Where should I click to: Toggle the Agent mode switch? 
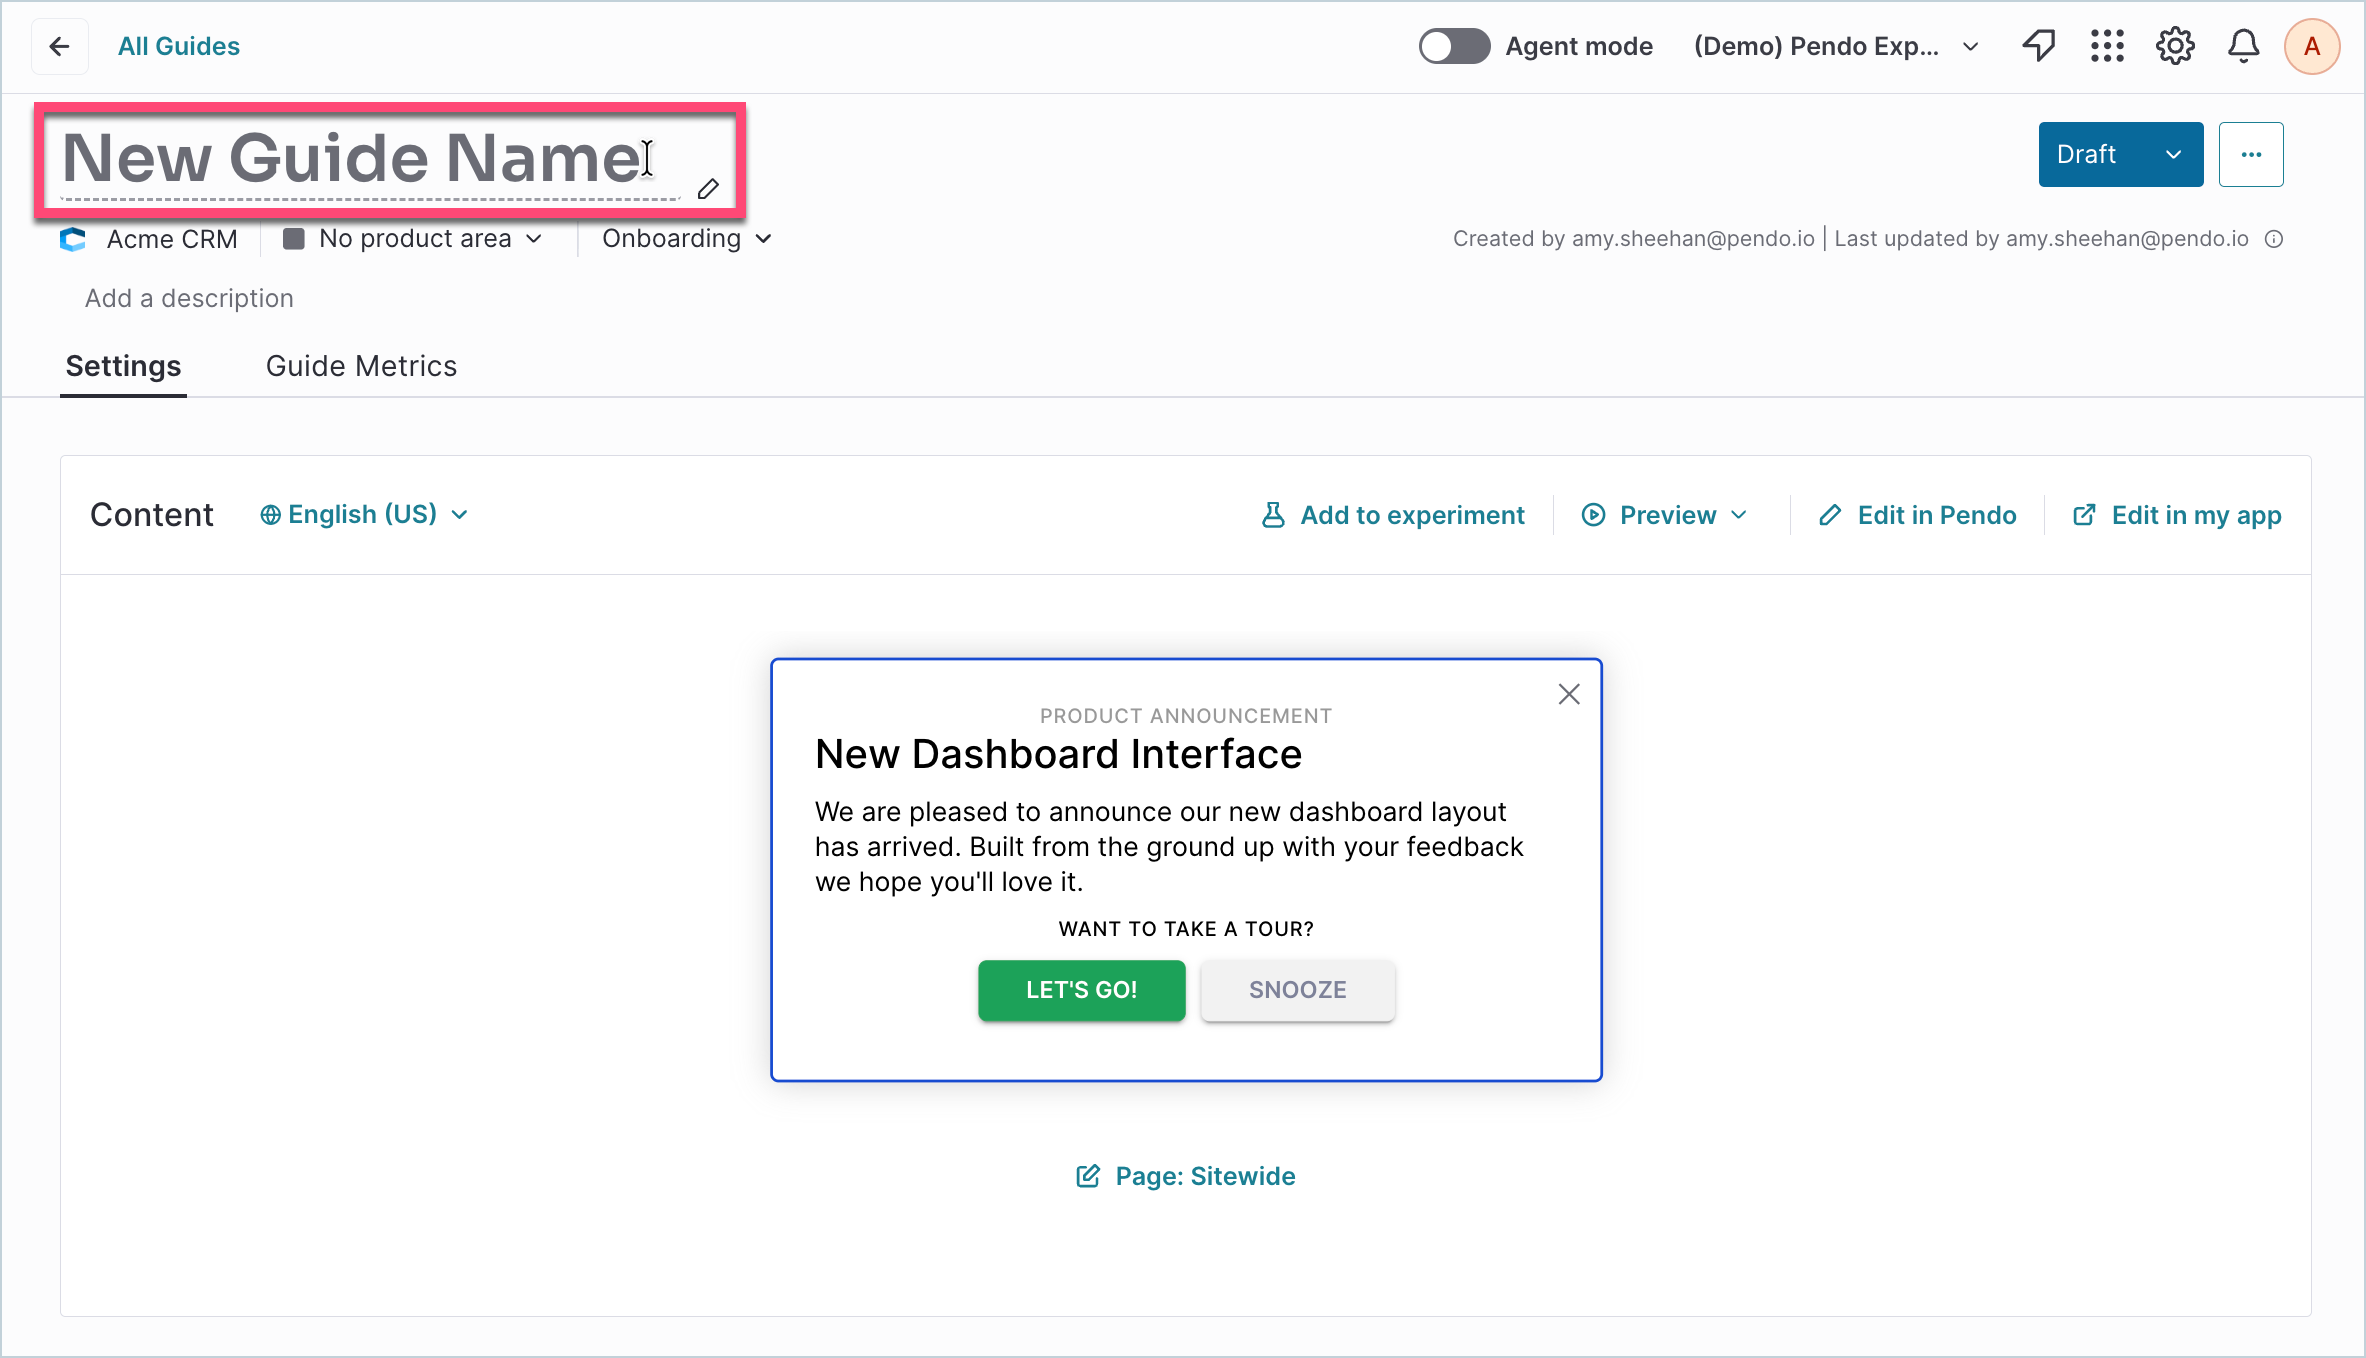click(1454, 46)
